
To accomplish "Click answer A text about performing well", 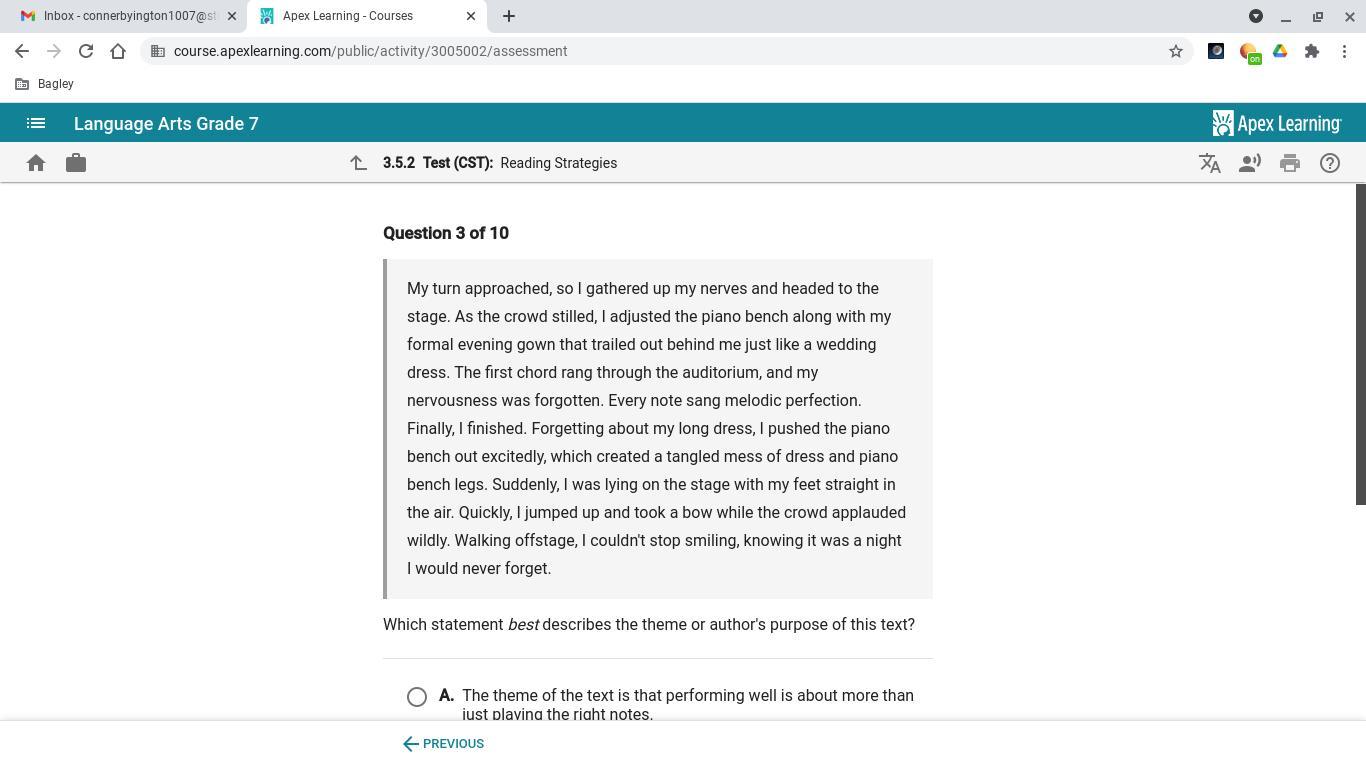I will tap(688, 705).
